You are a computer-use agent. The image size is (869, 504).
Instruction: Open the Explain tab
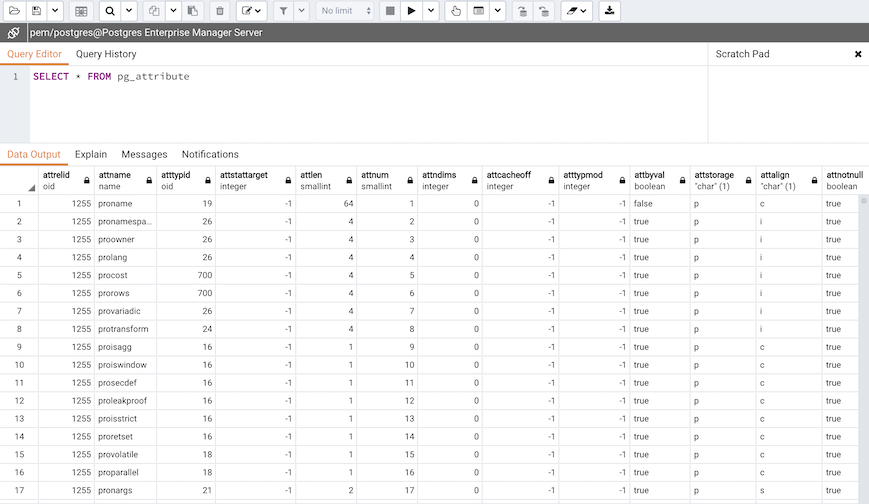click(x=91, y=154)
